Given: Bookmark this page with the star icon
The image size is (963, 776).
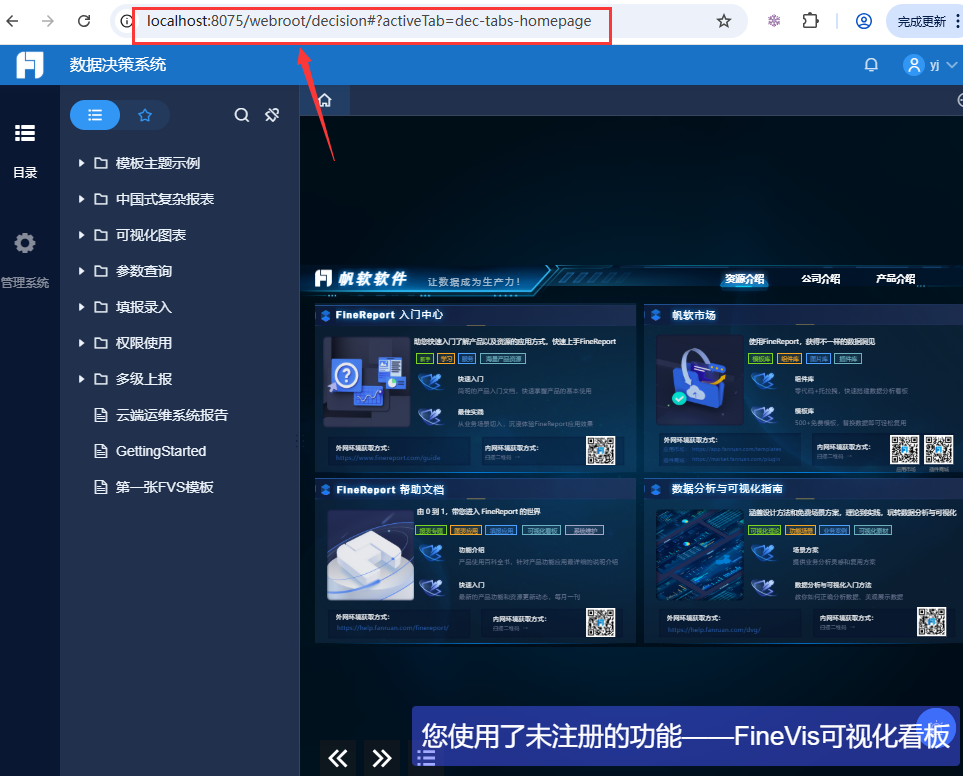Looking at the screenshot, I should (724, 21).
